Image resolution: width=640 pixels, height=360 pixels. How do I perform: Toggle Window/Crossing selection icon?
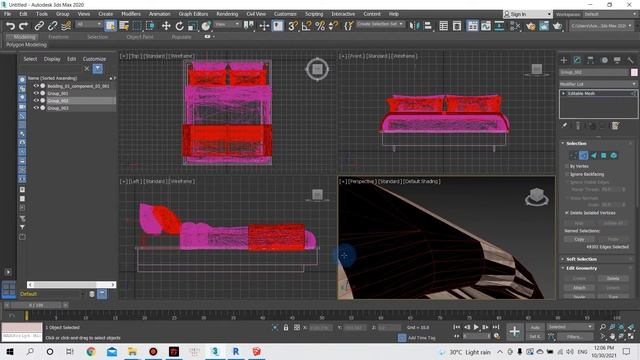tap(151, 26)
